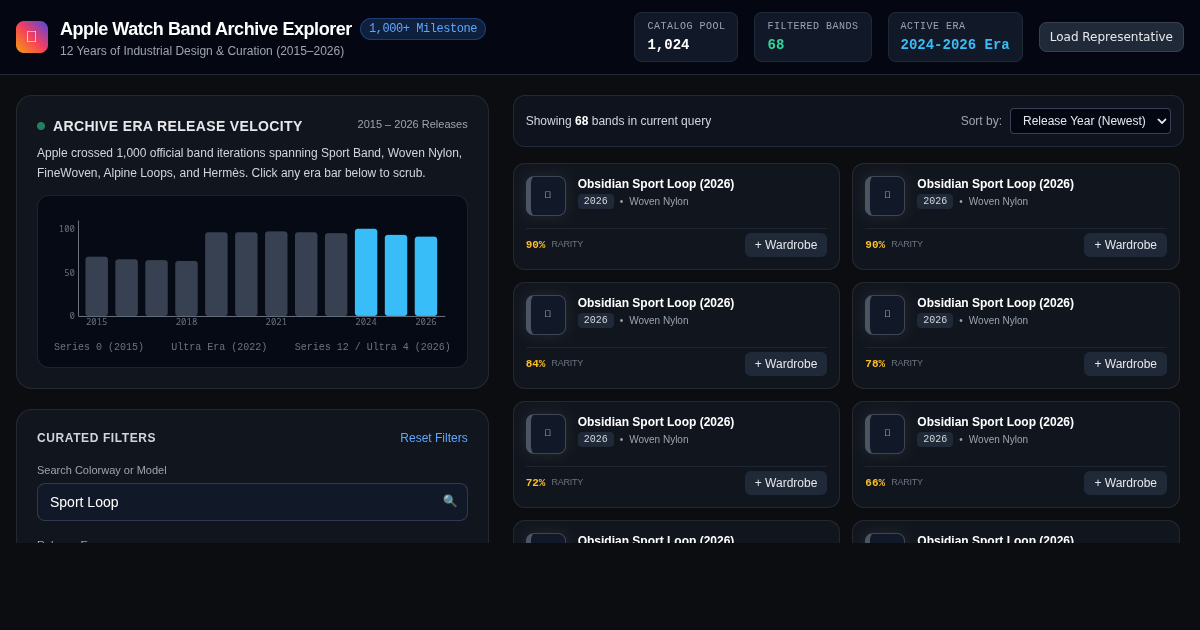The image size is (1200, 630).
Task: Click the 78% rarity value
Action: (x=875, y=364)
